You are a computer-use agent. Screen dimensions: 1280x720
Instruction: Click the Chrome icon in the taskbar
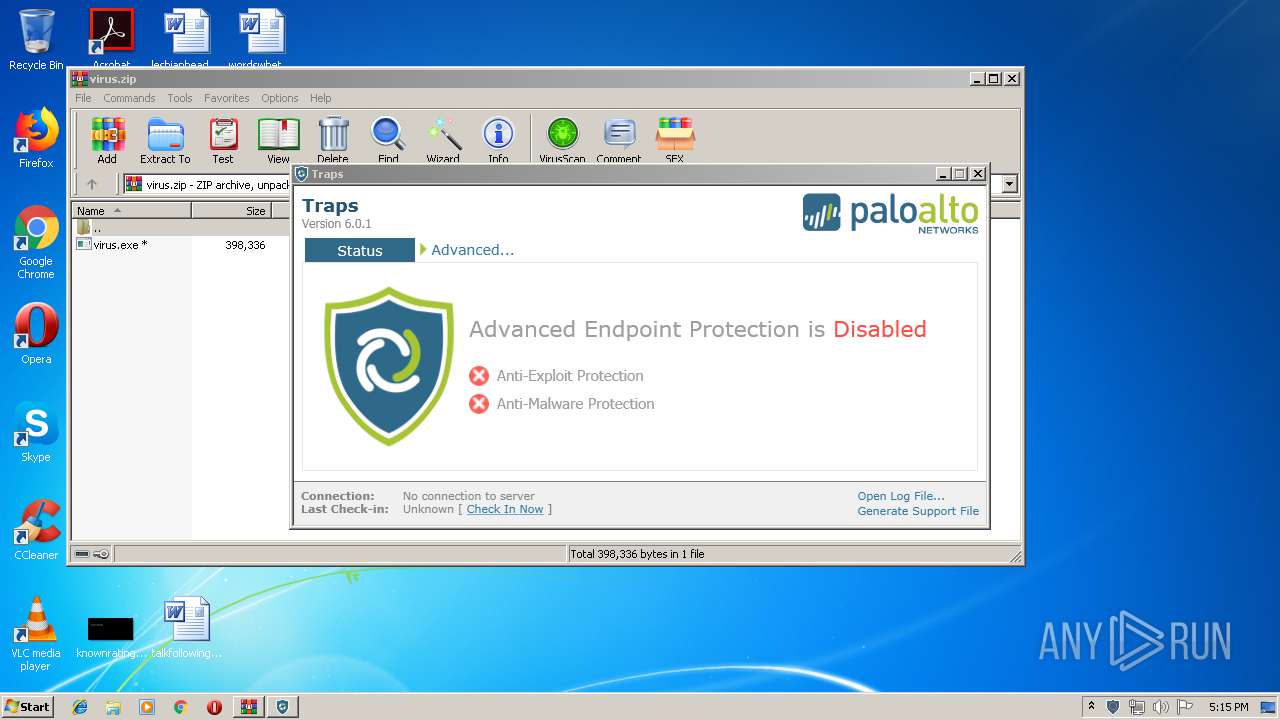[180, 707]
